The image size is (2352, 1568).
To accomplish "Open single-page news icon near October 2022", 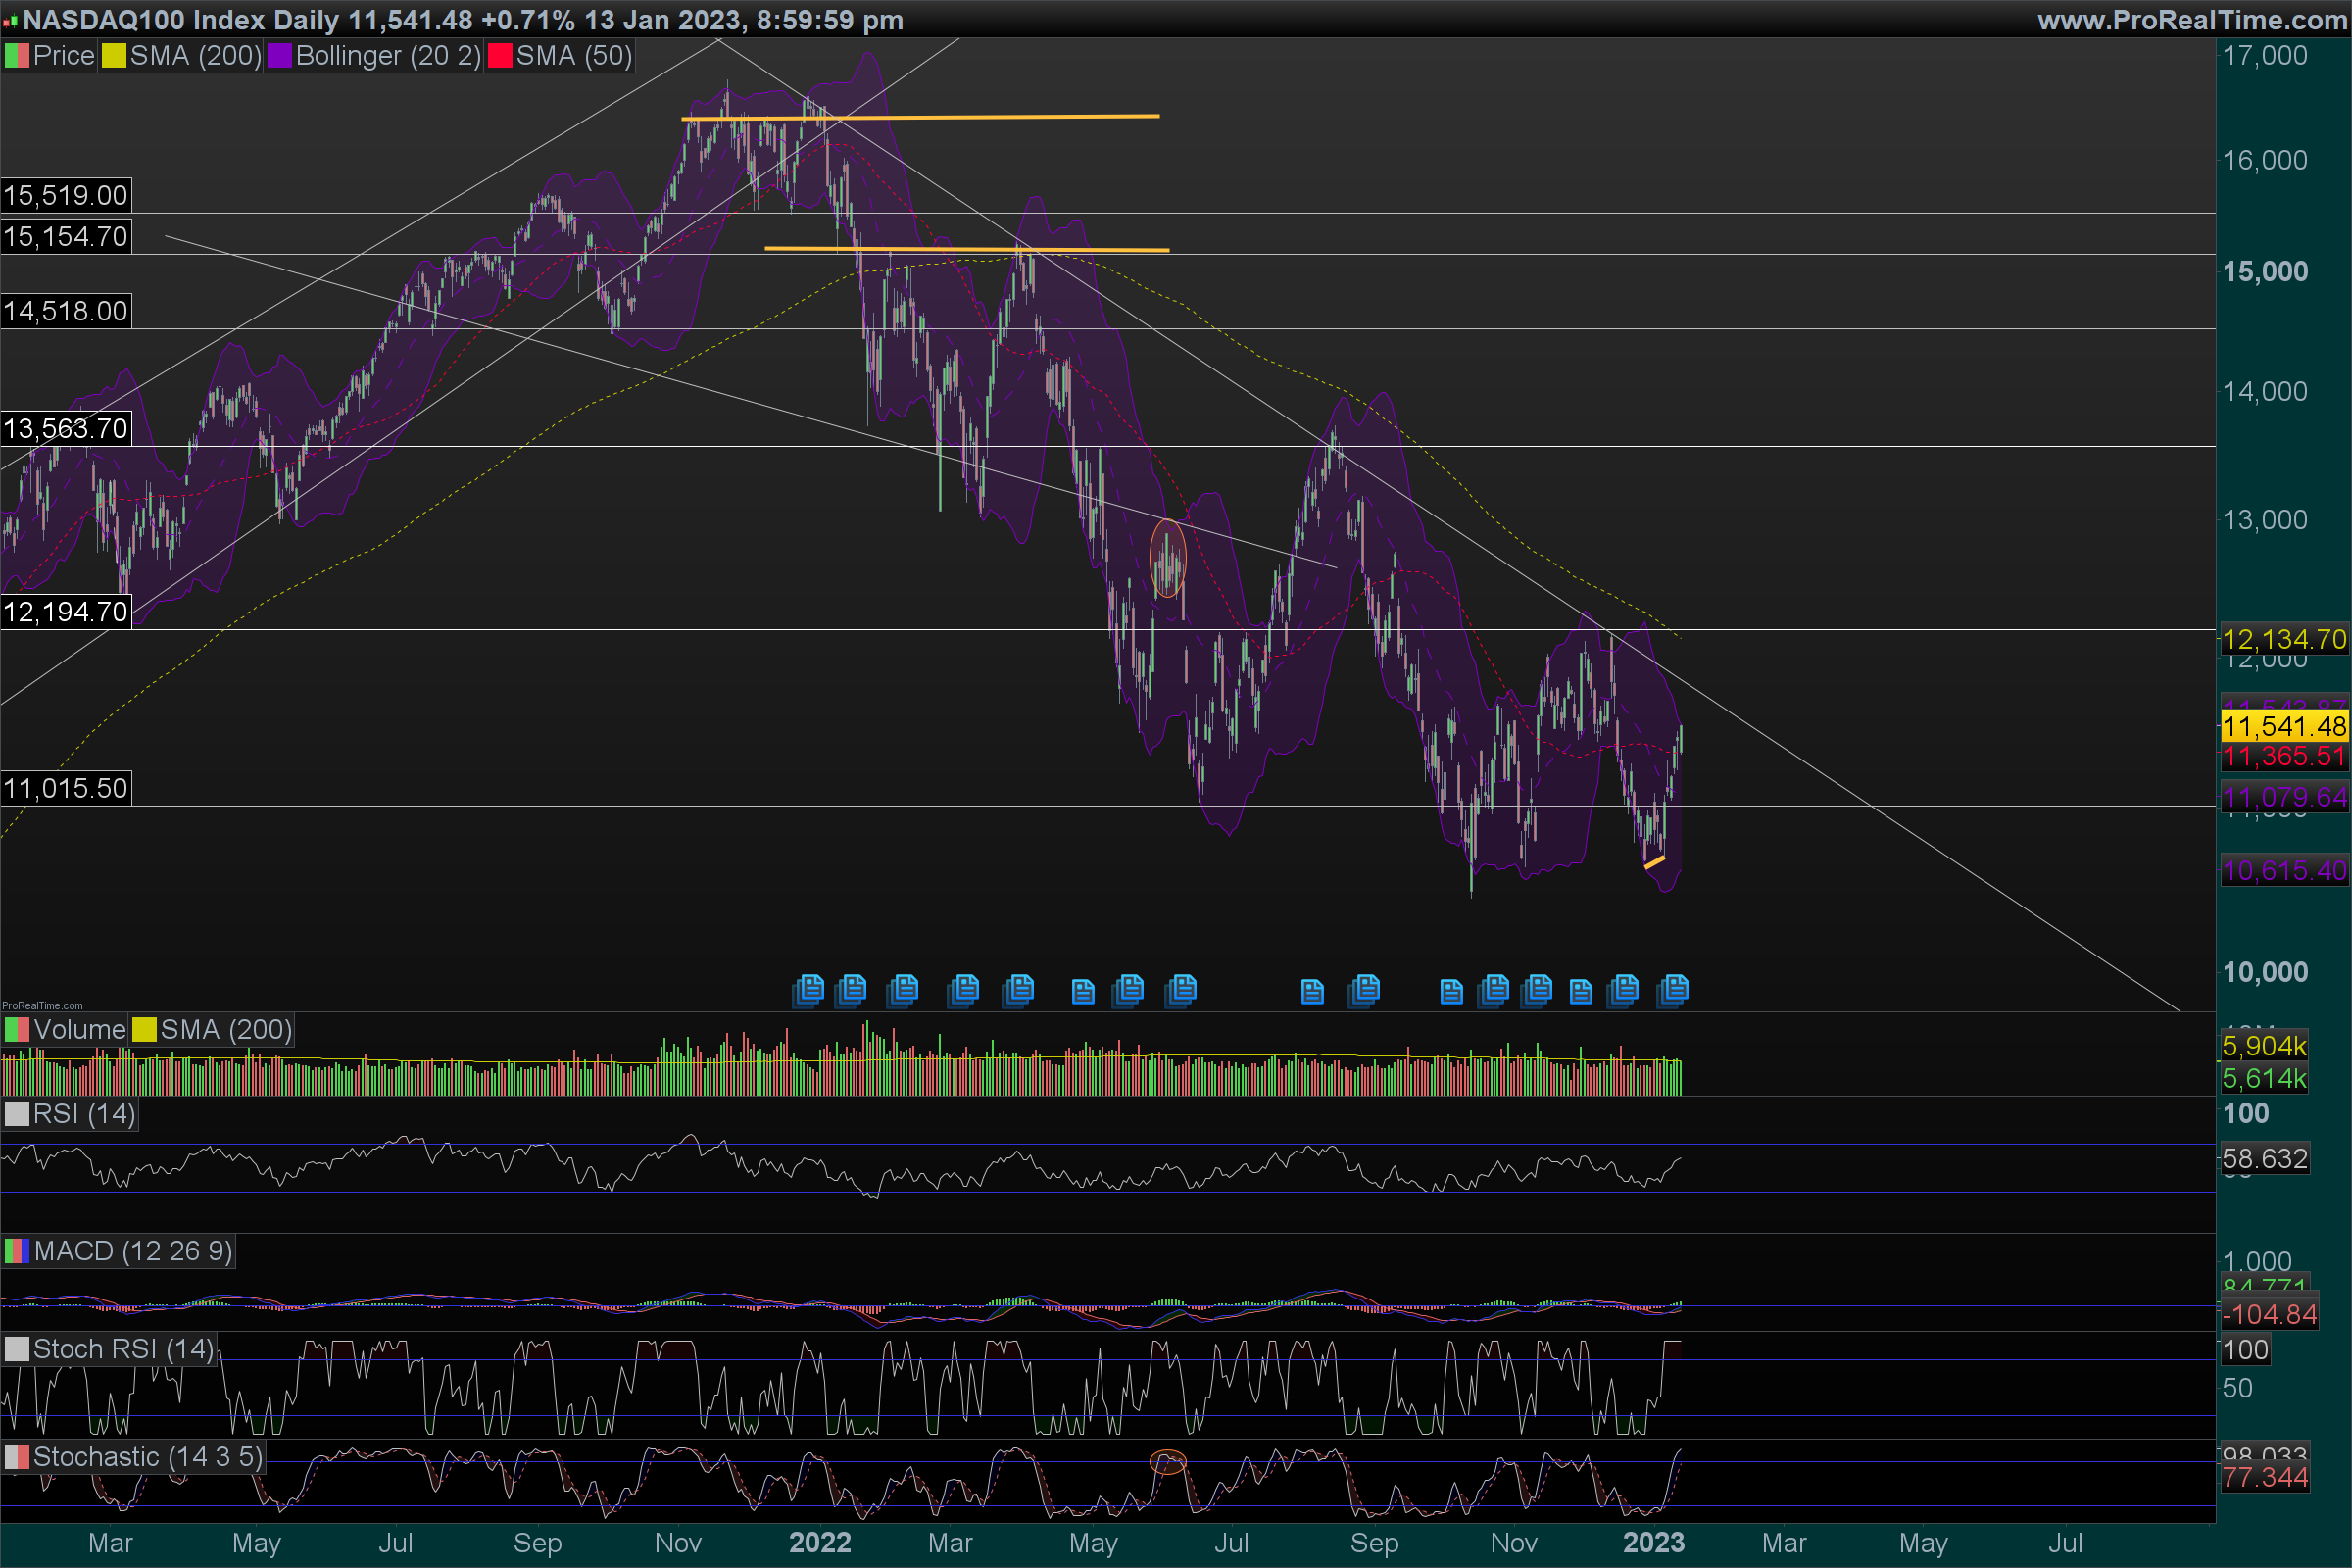I will 1451,992.
